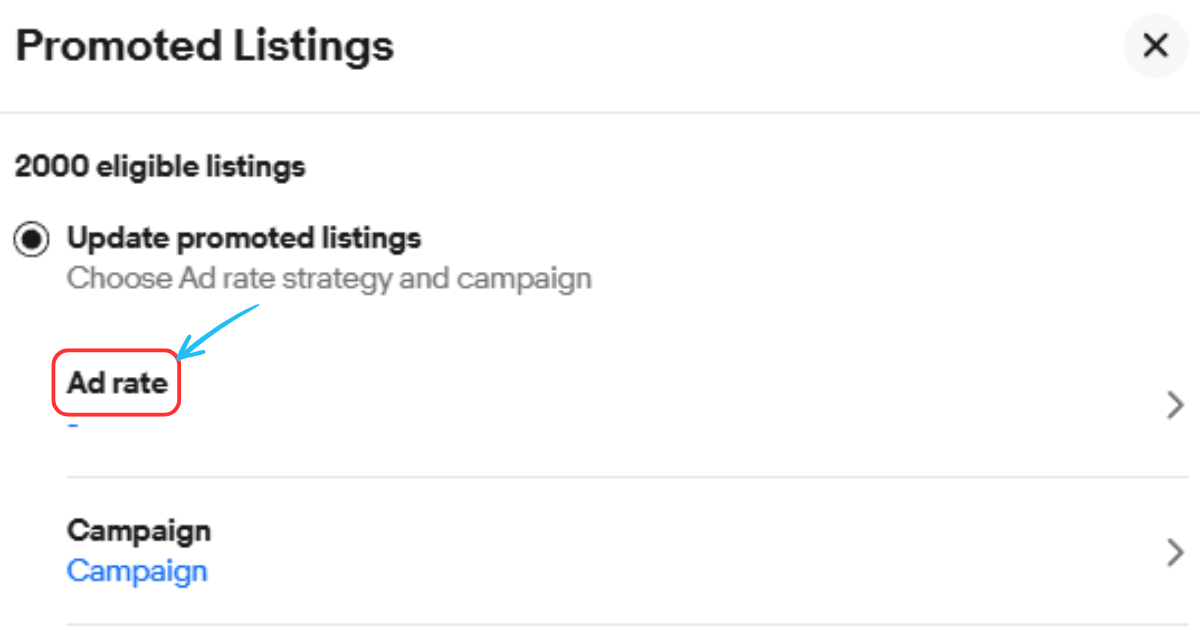Close the Promoted Listings panel with X
Image resolution: width=1200 pixels, height=630 pixels.
1155,46
